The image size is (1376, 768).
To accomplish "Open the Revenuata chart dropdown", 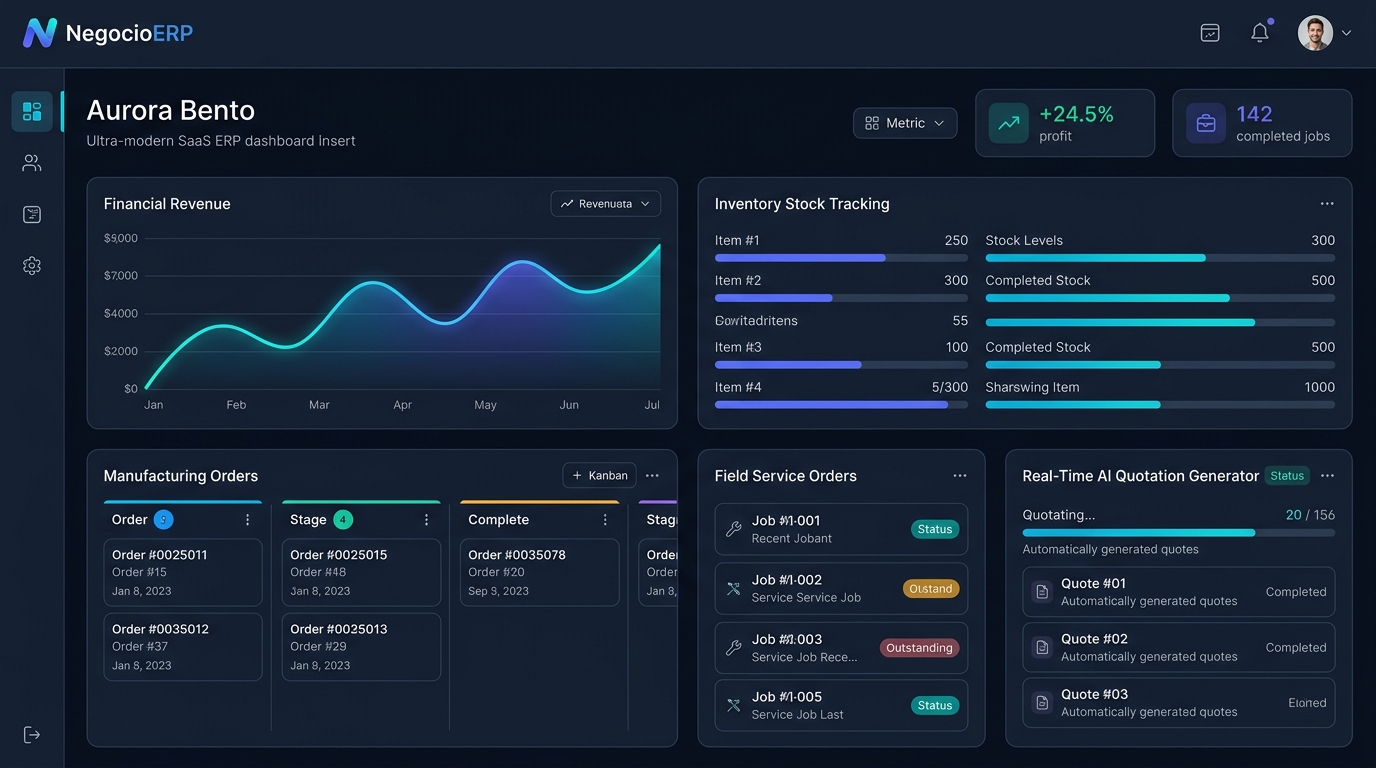I will 605,204.
